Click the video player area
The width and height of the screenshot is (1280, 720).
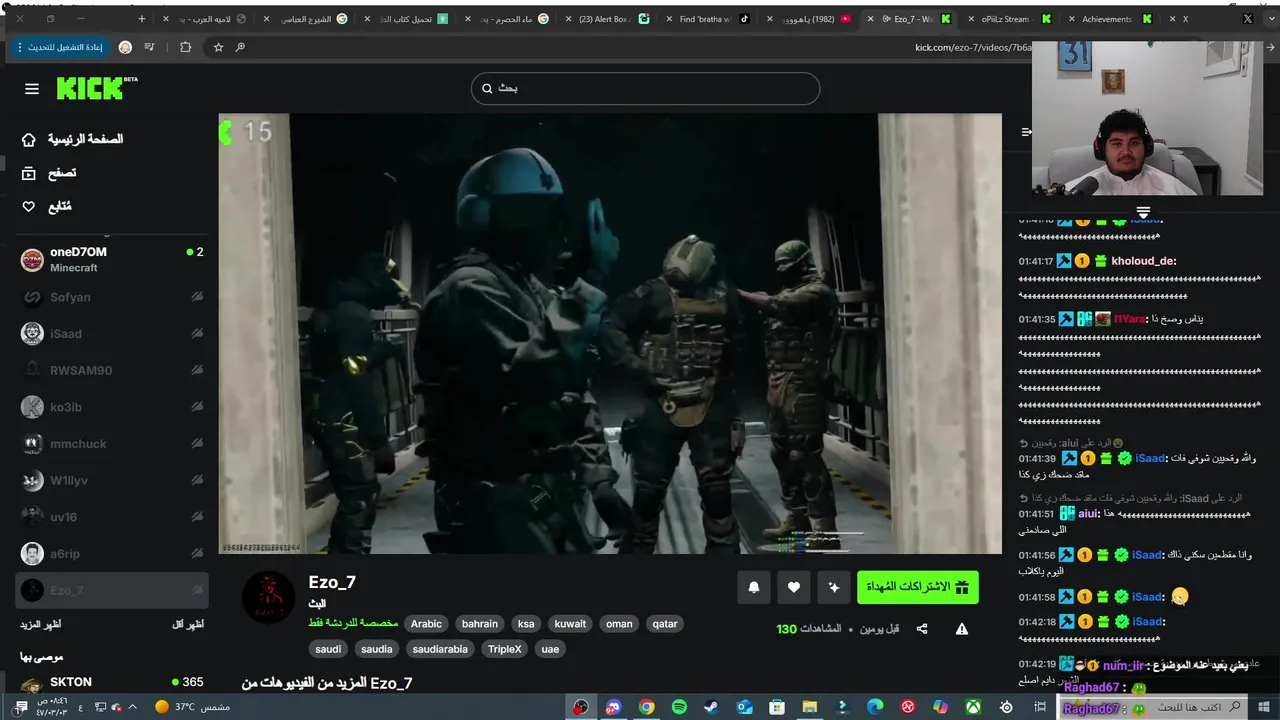(610, 333)
